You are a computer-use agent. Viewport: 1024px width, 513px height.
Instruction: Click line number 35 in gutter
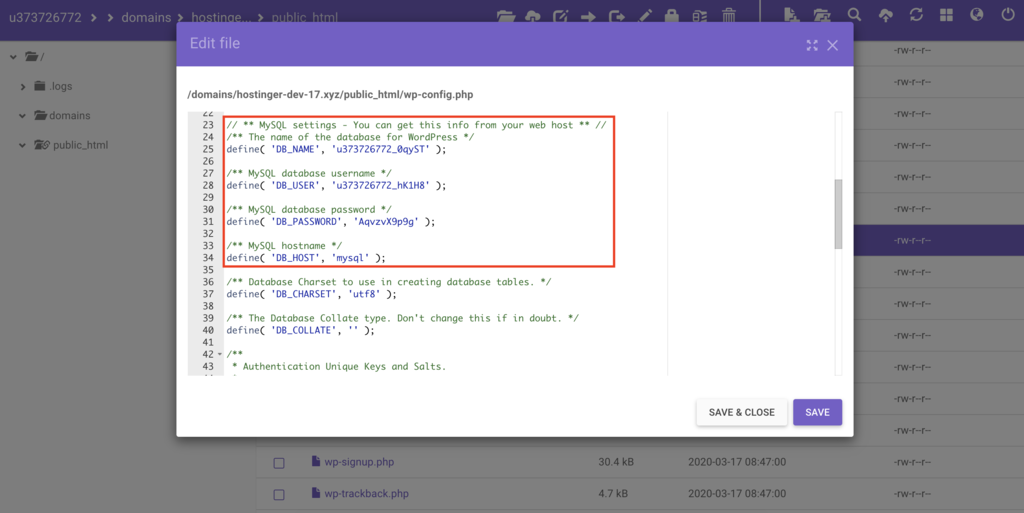(x=208, y=270)
